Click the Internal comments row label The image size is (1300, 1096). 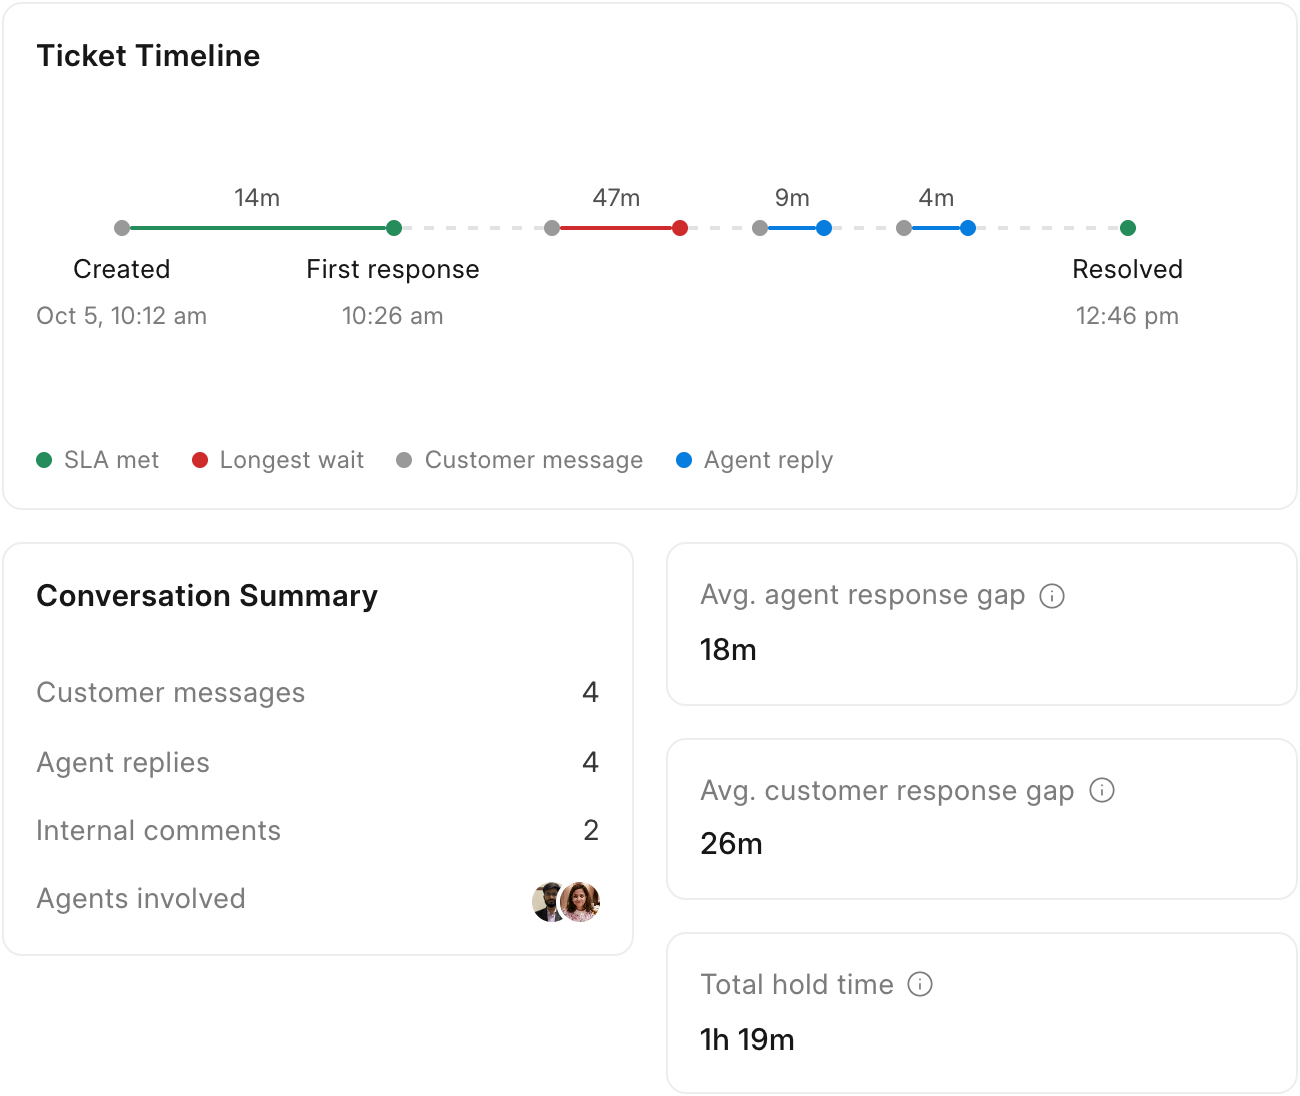158,831
